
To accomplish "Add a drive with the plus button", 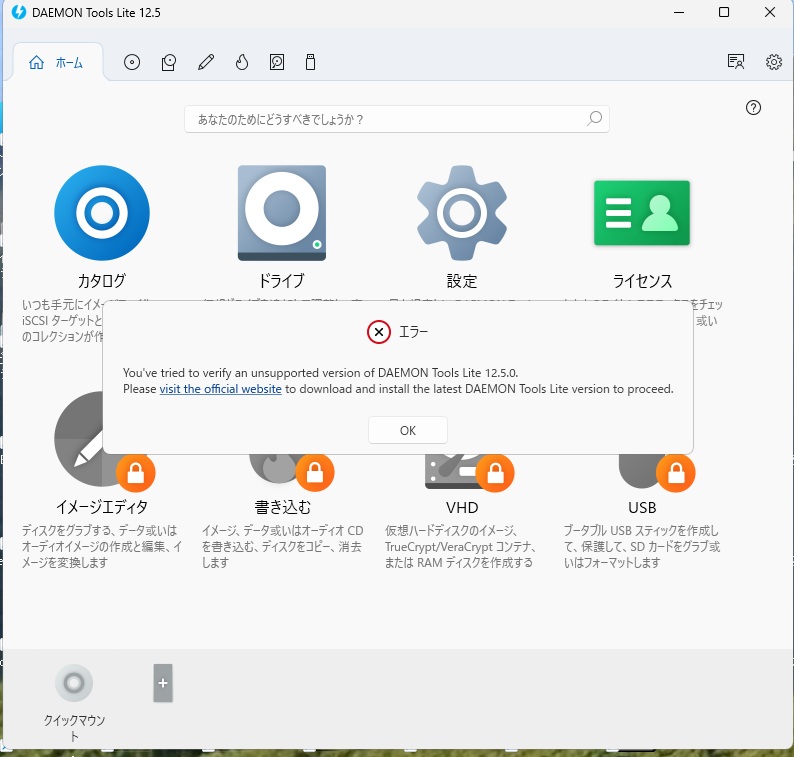I will 163,683.
